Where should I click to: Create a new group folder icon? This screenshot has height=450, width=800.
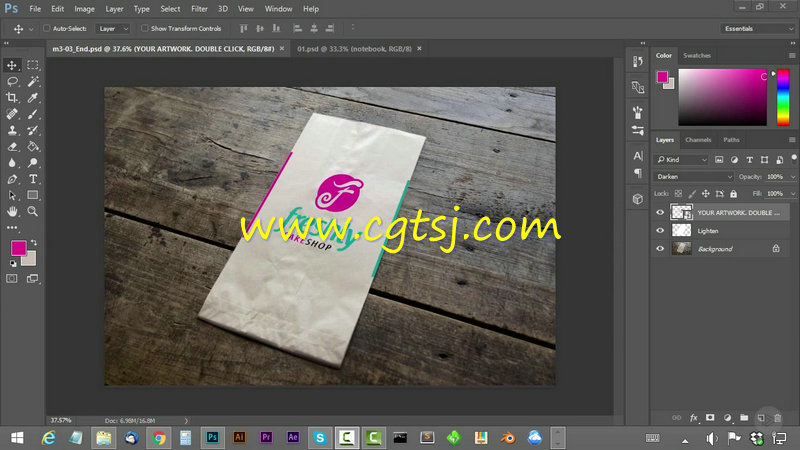pyautogui.click(x=744, y=418)
